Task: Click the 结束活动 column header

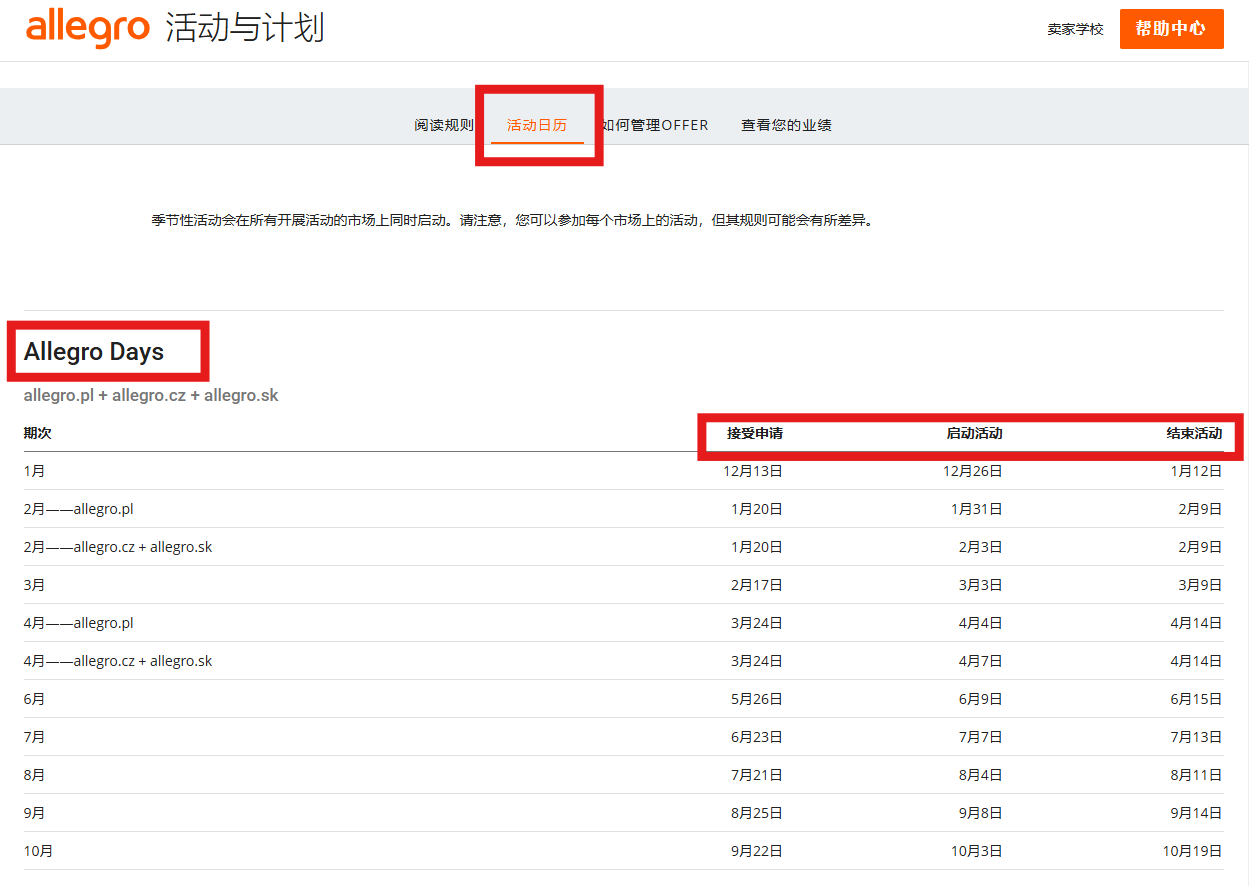Action: pyautogui.click(x=1193, y=433)
